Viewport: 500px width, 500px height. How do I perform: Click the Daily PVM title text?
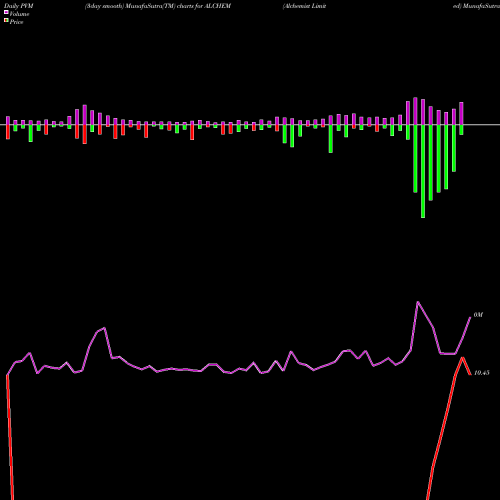click(18, 6)
